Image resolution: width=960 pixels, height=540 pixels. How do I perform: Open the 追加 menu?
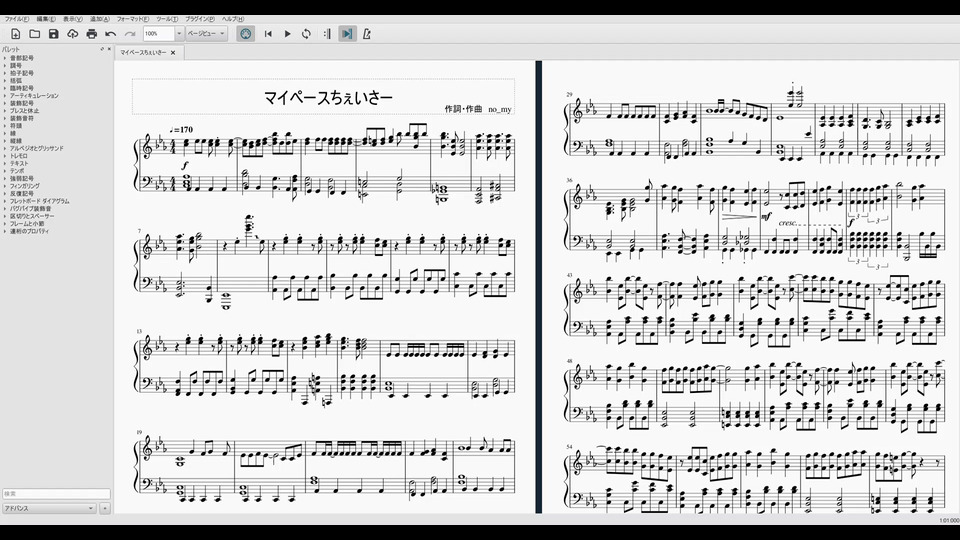click(100, 19)
